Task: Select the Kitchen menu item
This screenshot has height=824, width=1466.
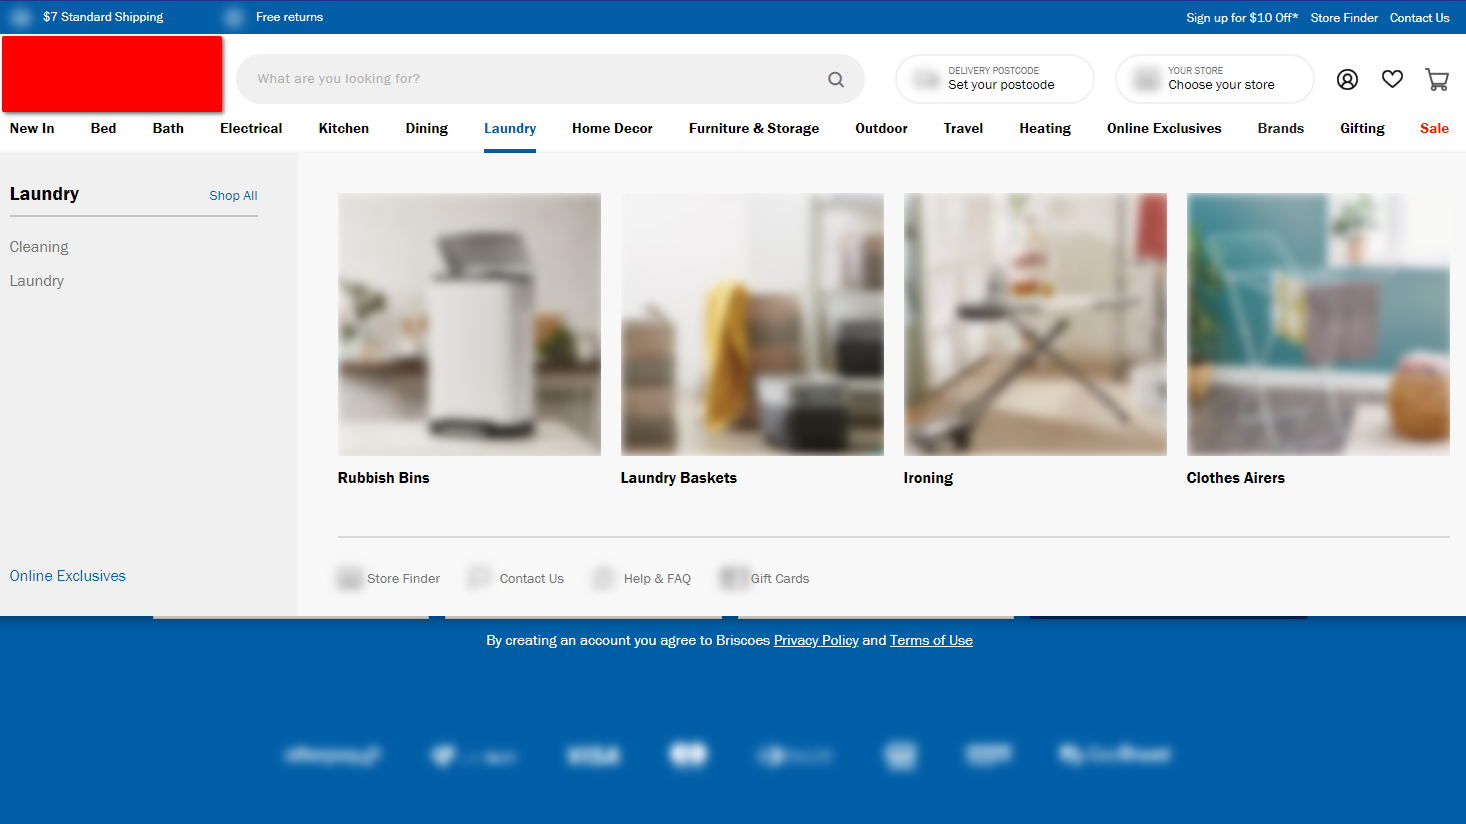Action: [343, 128]
